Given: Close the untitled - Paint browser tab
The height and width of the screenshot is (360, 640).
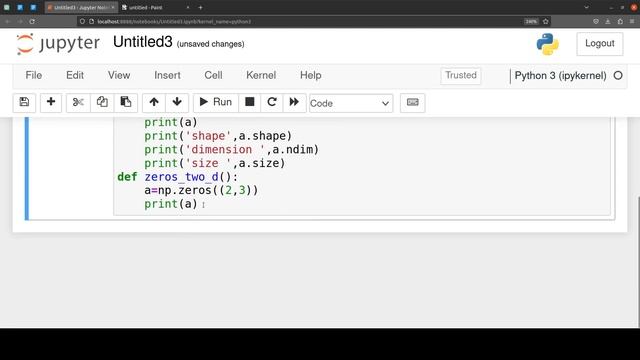Looking at the screenshot, I should click(x=188, y=7).
